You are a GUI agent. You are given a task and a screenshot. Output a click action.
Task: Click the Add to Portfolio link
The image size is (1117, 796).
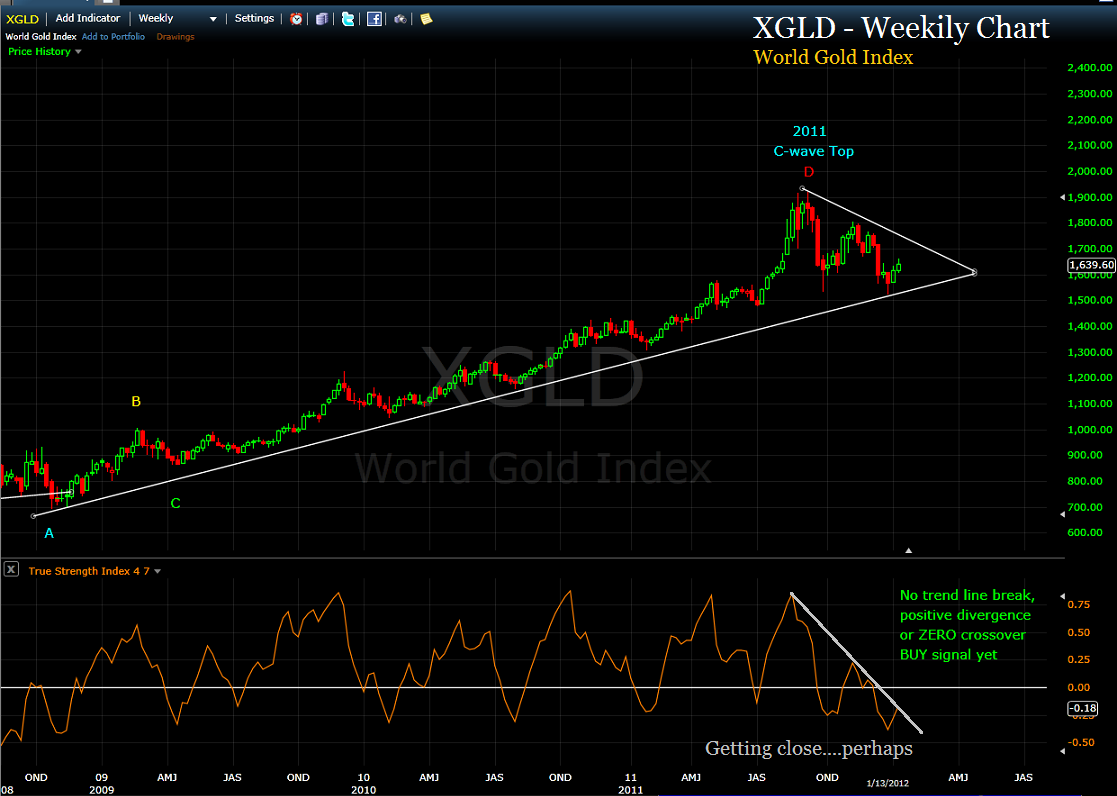[x=113, y=36]
